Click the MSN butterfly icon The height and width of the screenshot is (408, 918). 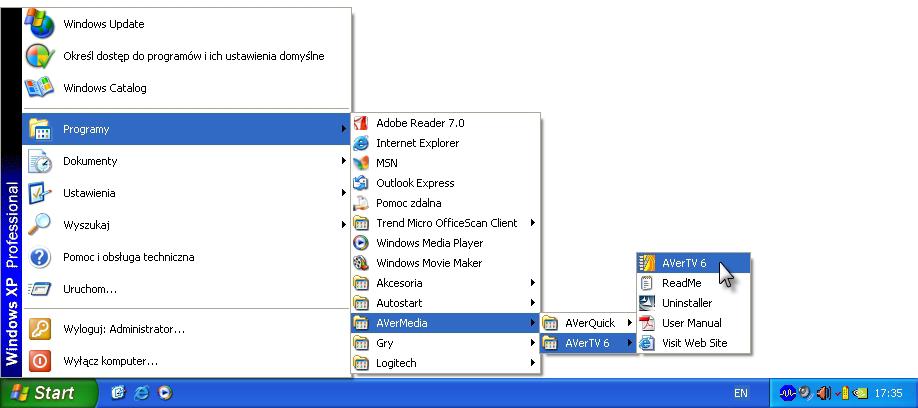point(361,163)
